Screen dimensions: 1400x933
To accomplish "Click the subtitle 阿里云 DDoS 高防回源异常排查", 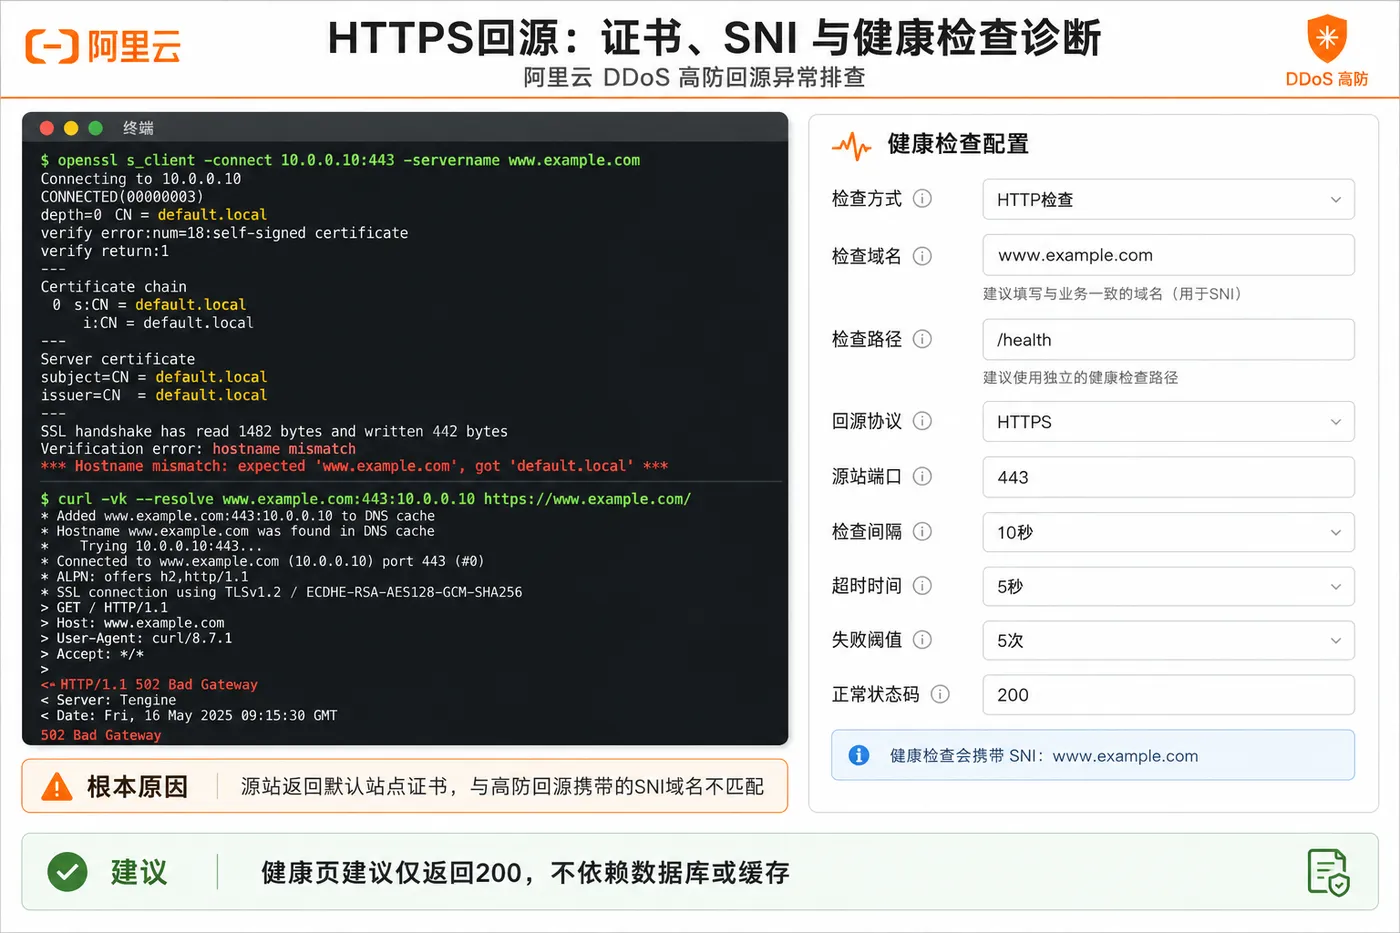I will pos(694,77).
